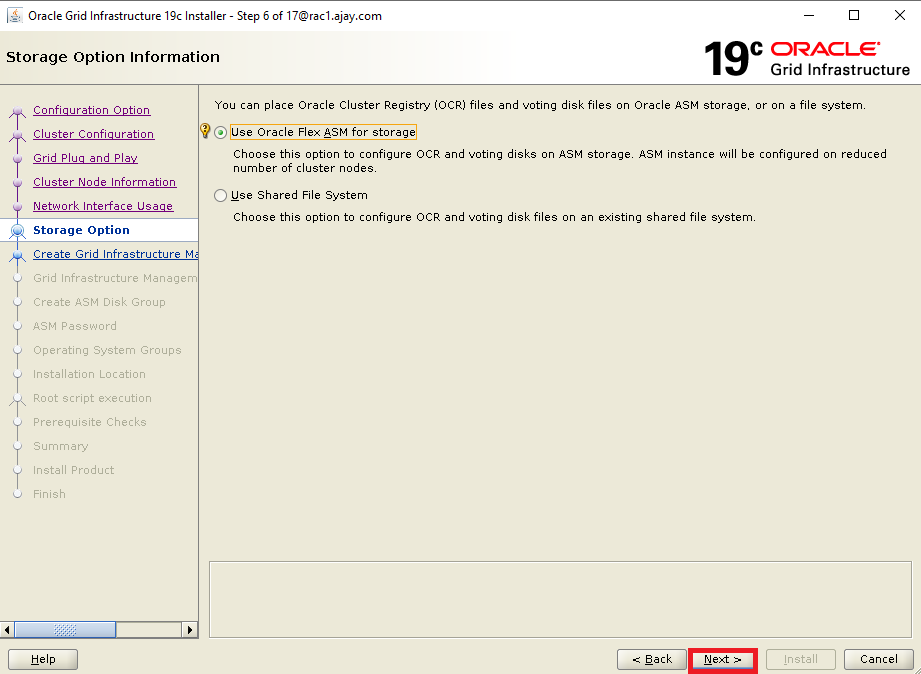
Task: Click the Configuration Option step node icon
Action: [18, 111]
